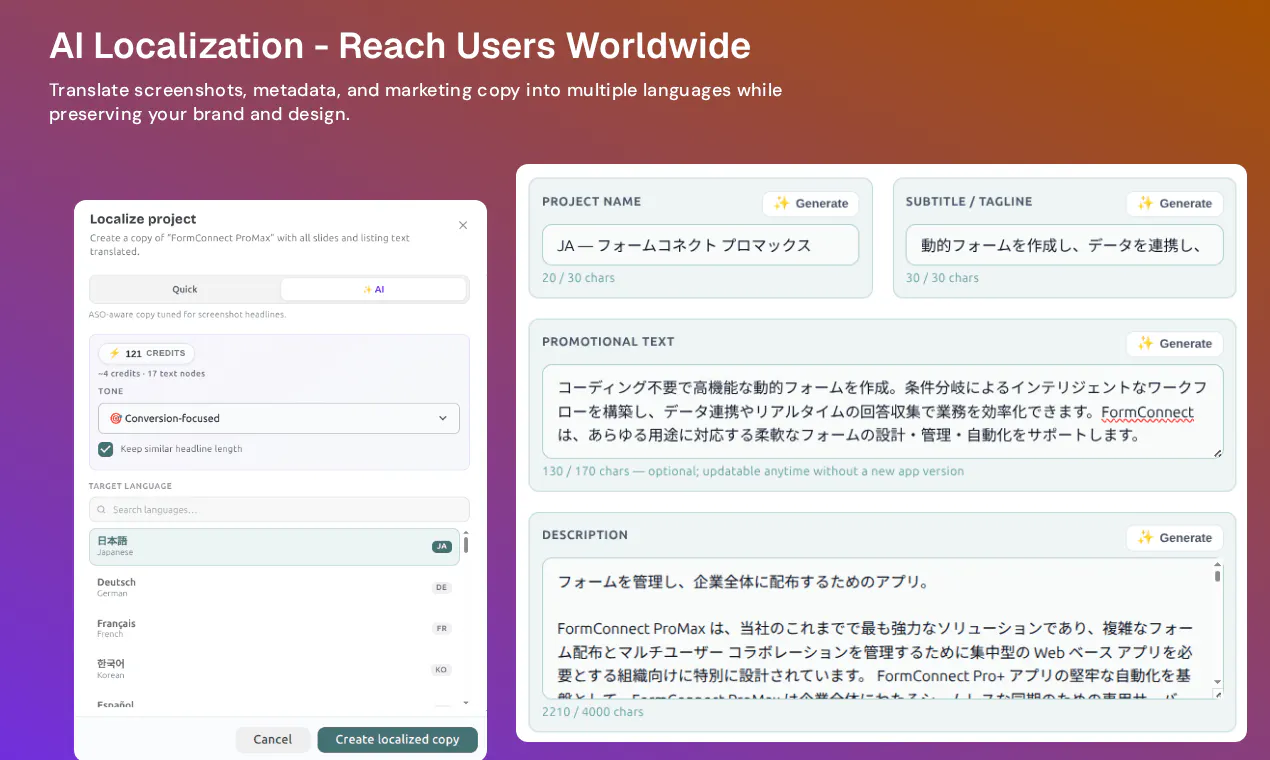Click the Subtitle / Tagline input field

(1064, 245)
